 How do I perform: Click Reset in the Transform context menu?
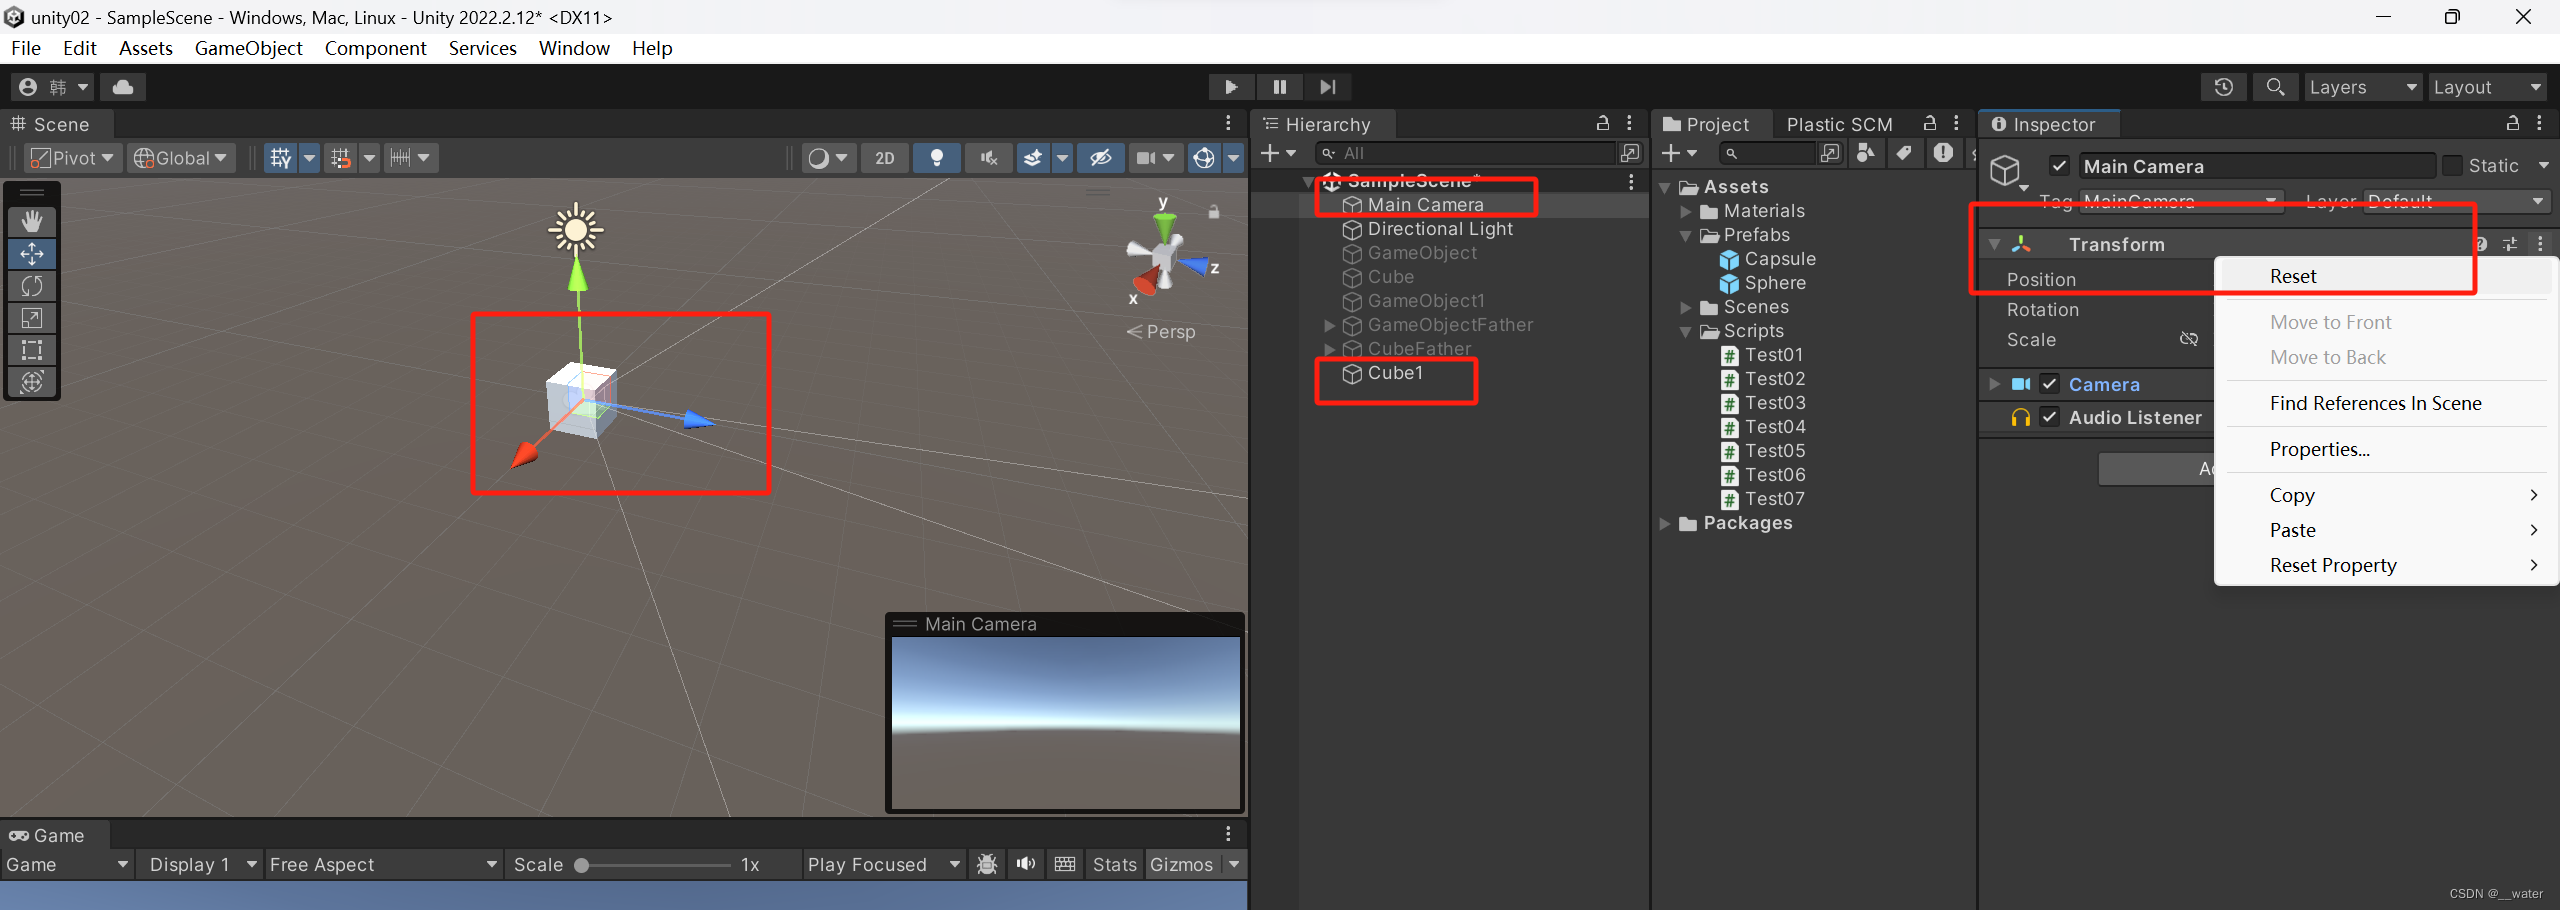coord(2294,276)
